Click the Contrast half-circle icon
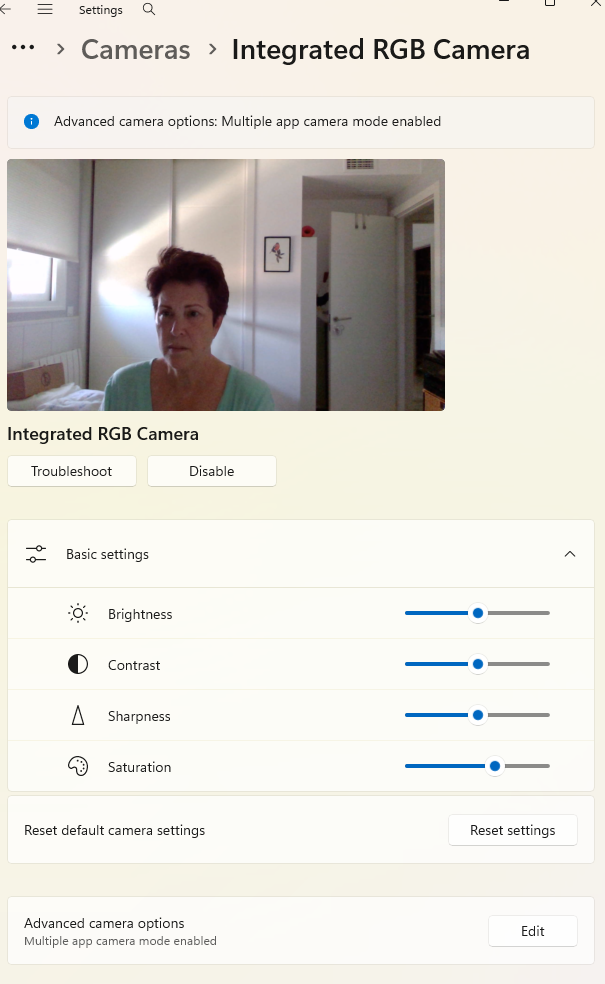The image size is (605, 984). pyautogui.click(x=78, y=664)
